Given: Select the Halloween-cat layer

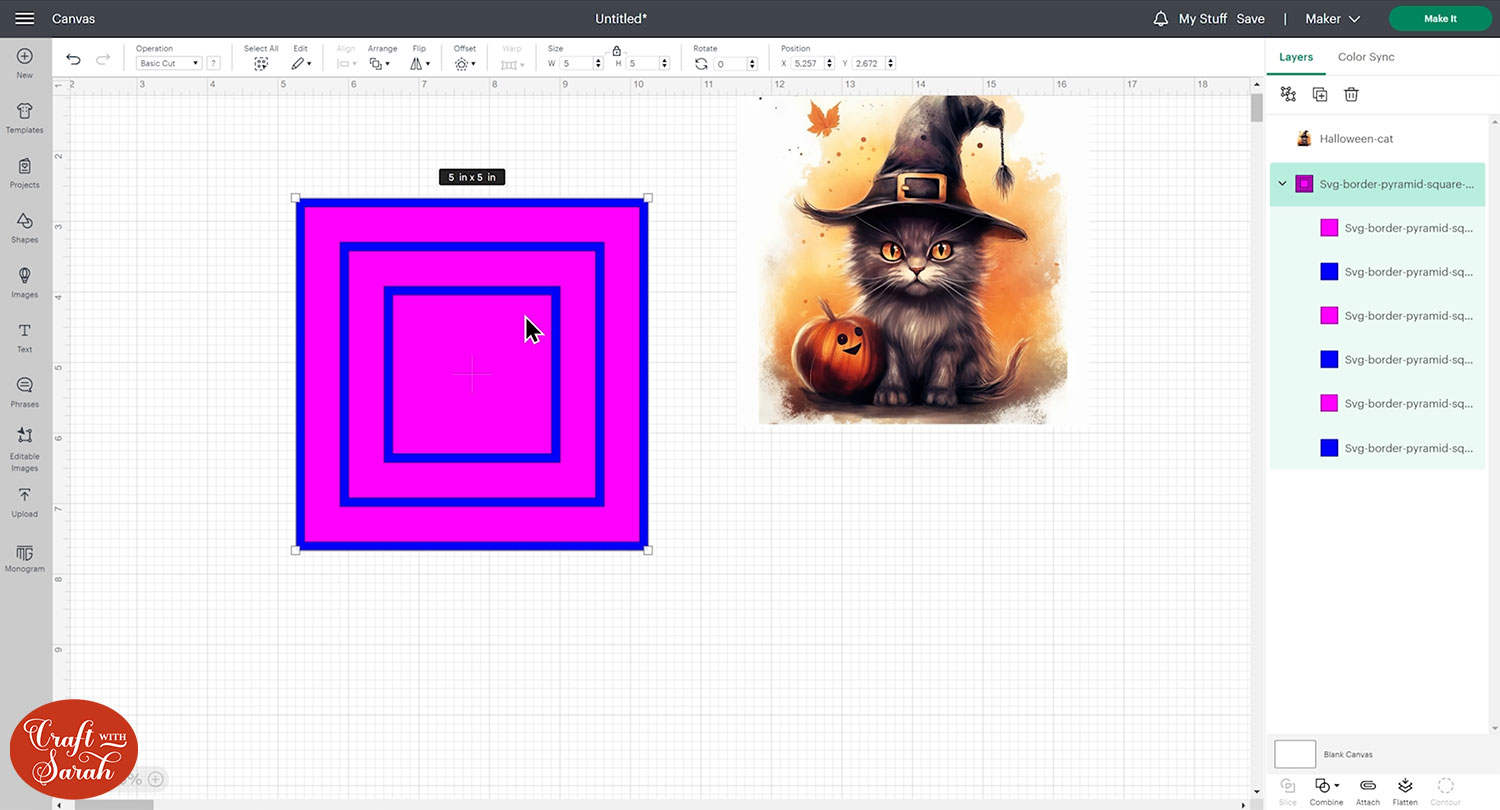Looking at the screenshot, I should tap(1377, 139).
